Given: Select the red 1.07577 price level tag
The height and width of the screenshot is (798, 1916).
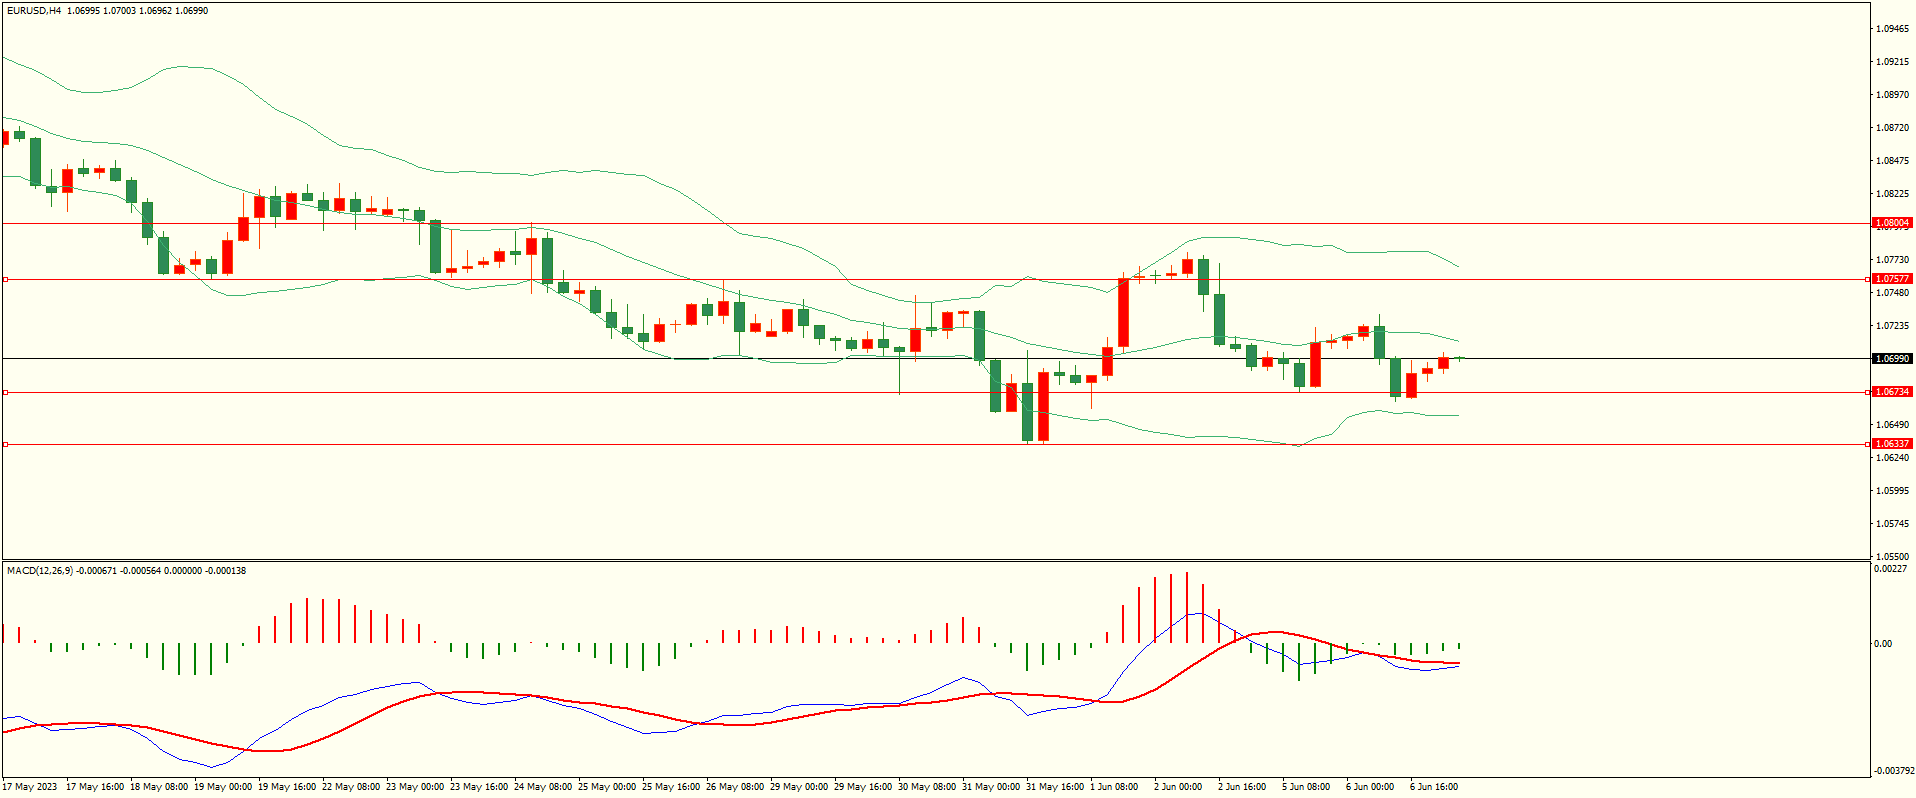Looking at the screenshot, I should point(1892,279).
